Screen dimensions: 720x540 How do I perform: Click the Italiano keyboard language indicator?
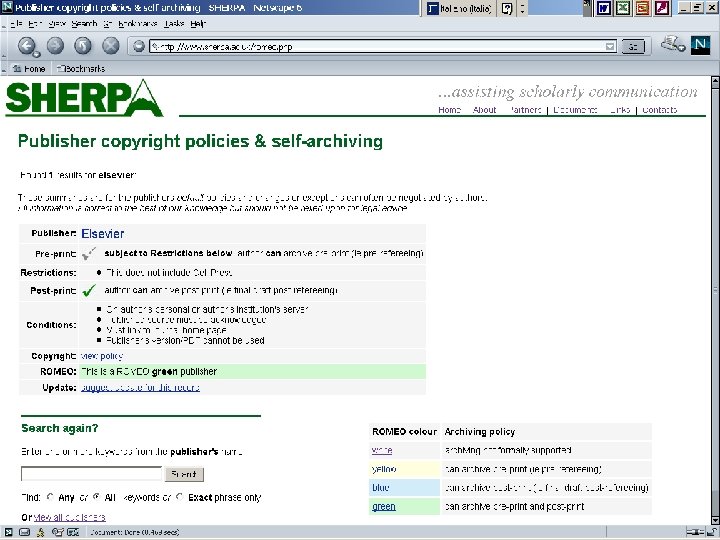[x=459, y=8]
